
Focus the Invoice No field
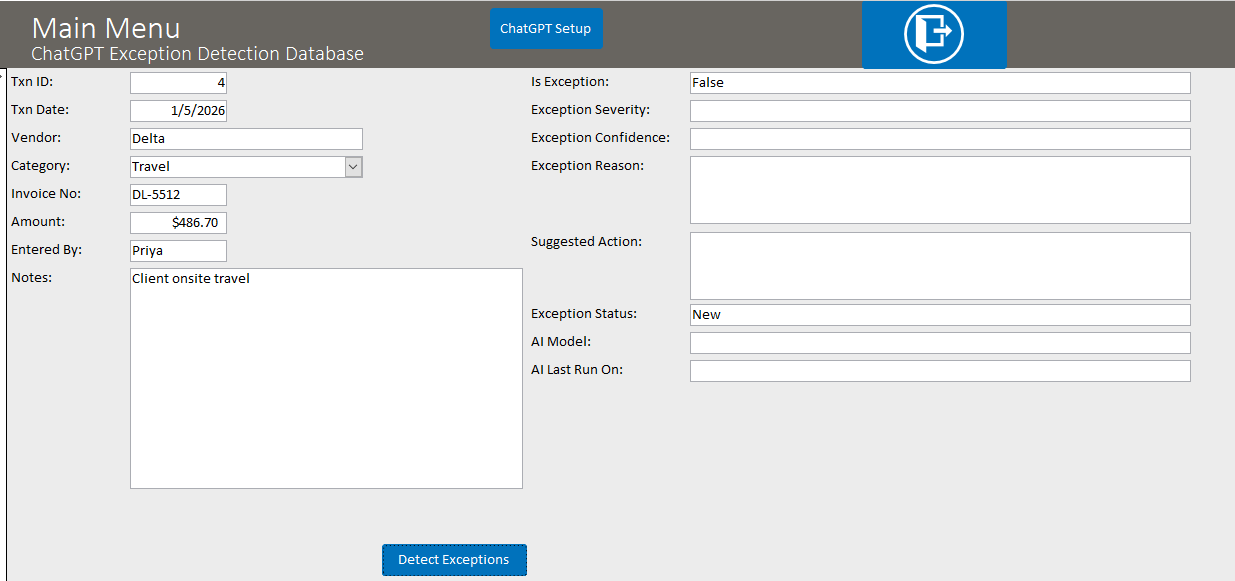pyautogui.click(x=178, y=195)
